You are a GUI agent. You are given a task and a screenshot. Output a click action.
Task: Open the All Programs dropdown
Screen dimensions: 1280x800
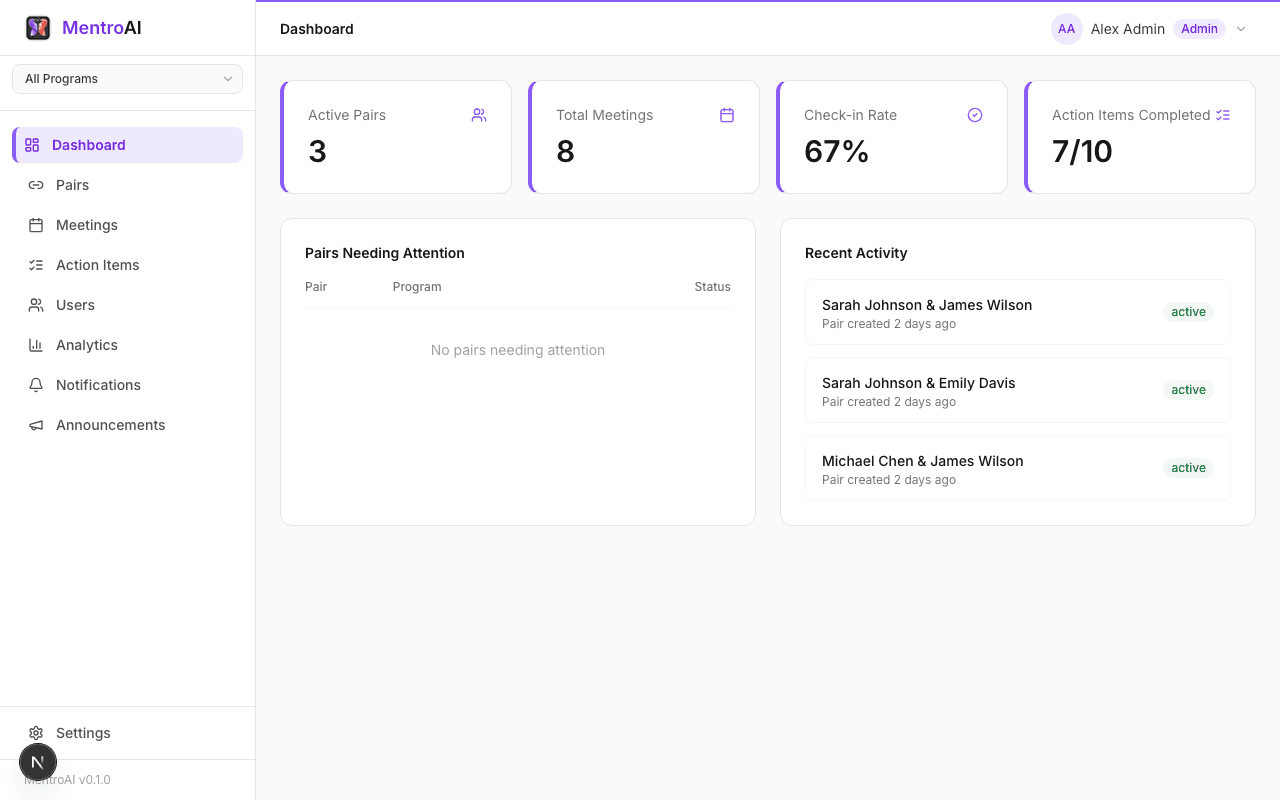coord(127,78)
